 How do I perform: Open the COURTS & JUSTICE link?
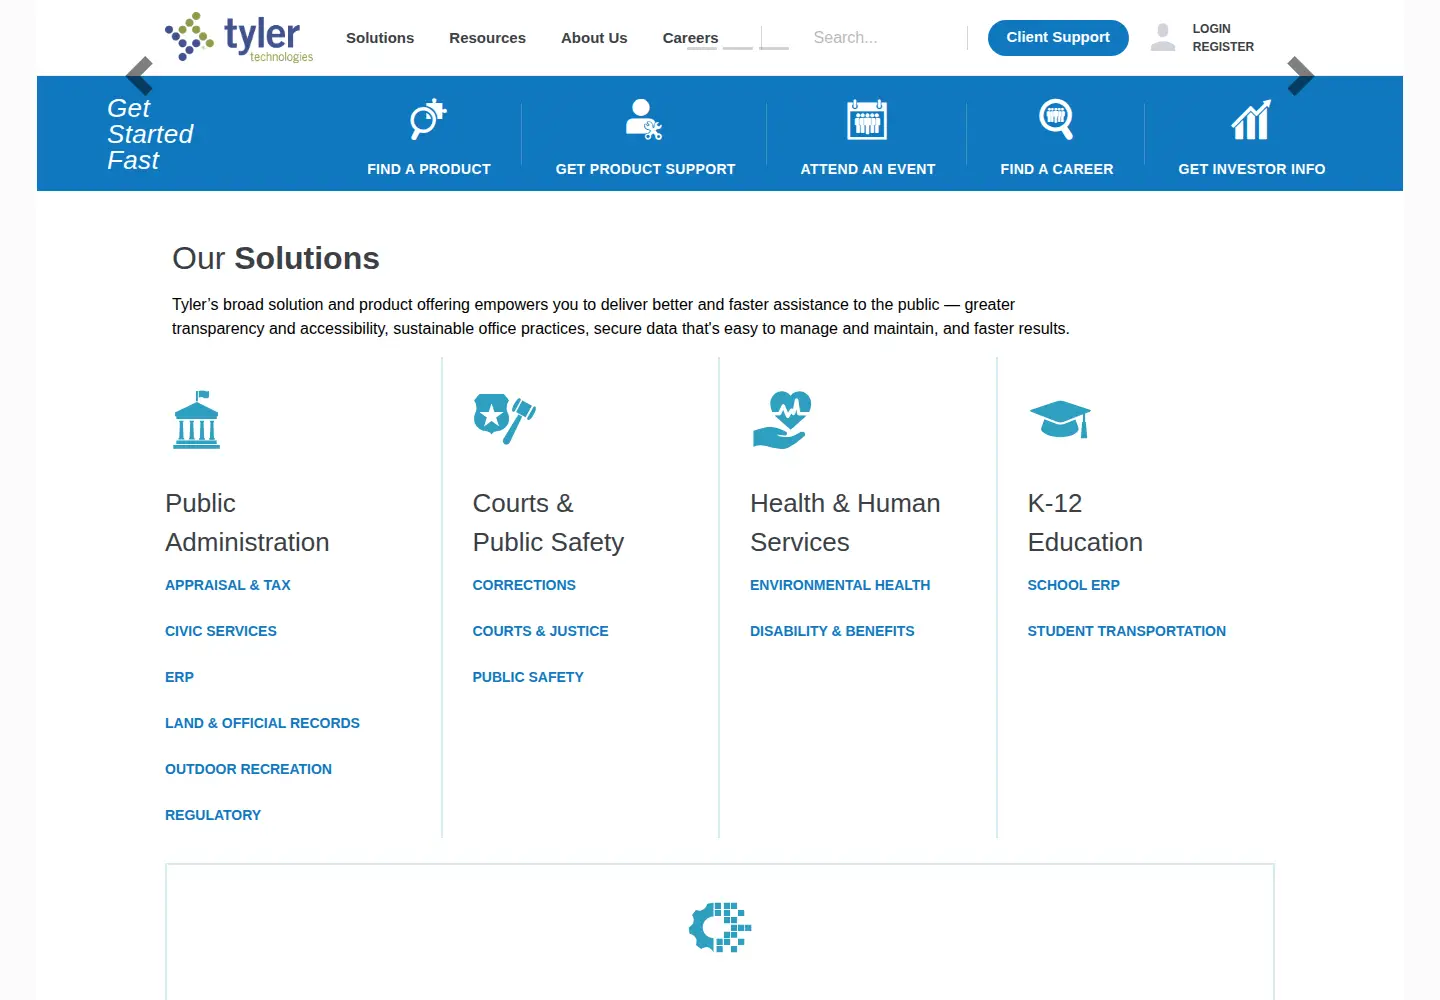click(x=540, y=631)
